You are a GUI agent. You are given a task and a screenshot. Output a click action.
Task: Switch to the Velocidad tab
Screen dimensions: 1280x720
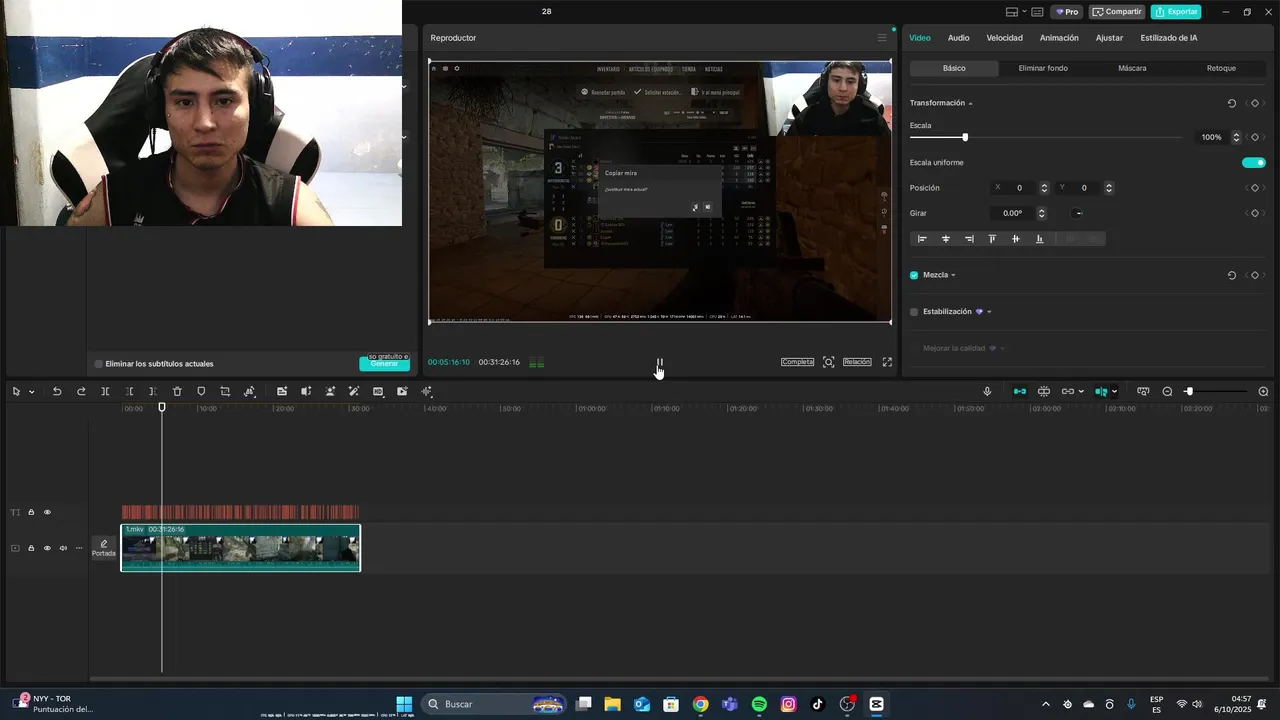(x=1004, y=38)
